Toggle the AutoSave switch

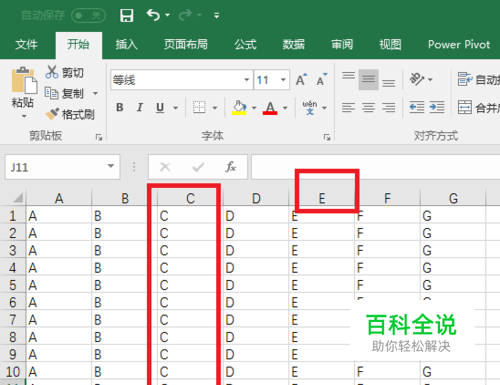tap(88, 15)
